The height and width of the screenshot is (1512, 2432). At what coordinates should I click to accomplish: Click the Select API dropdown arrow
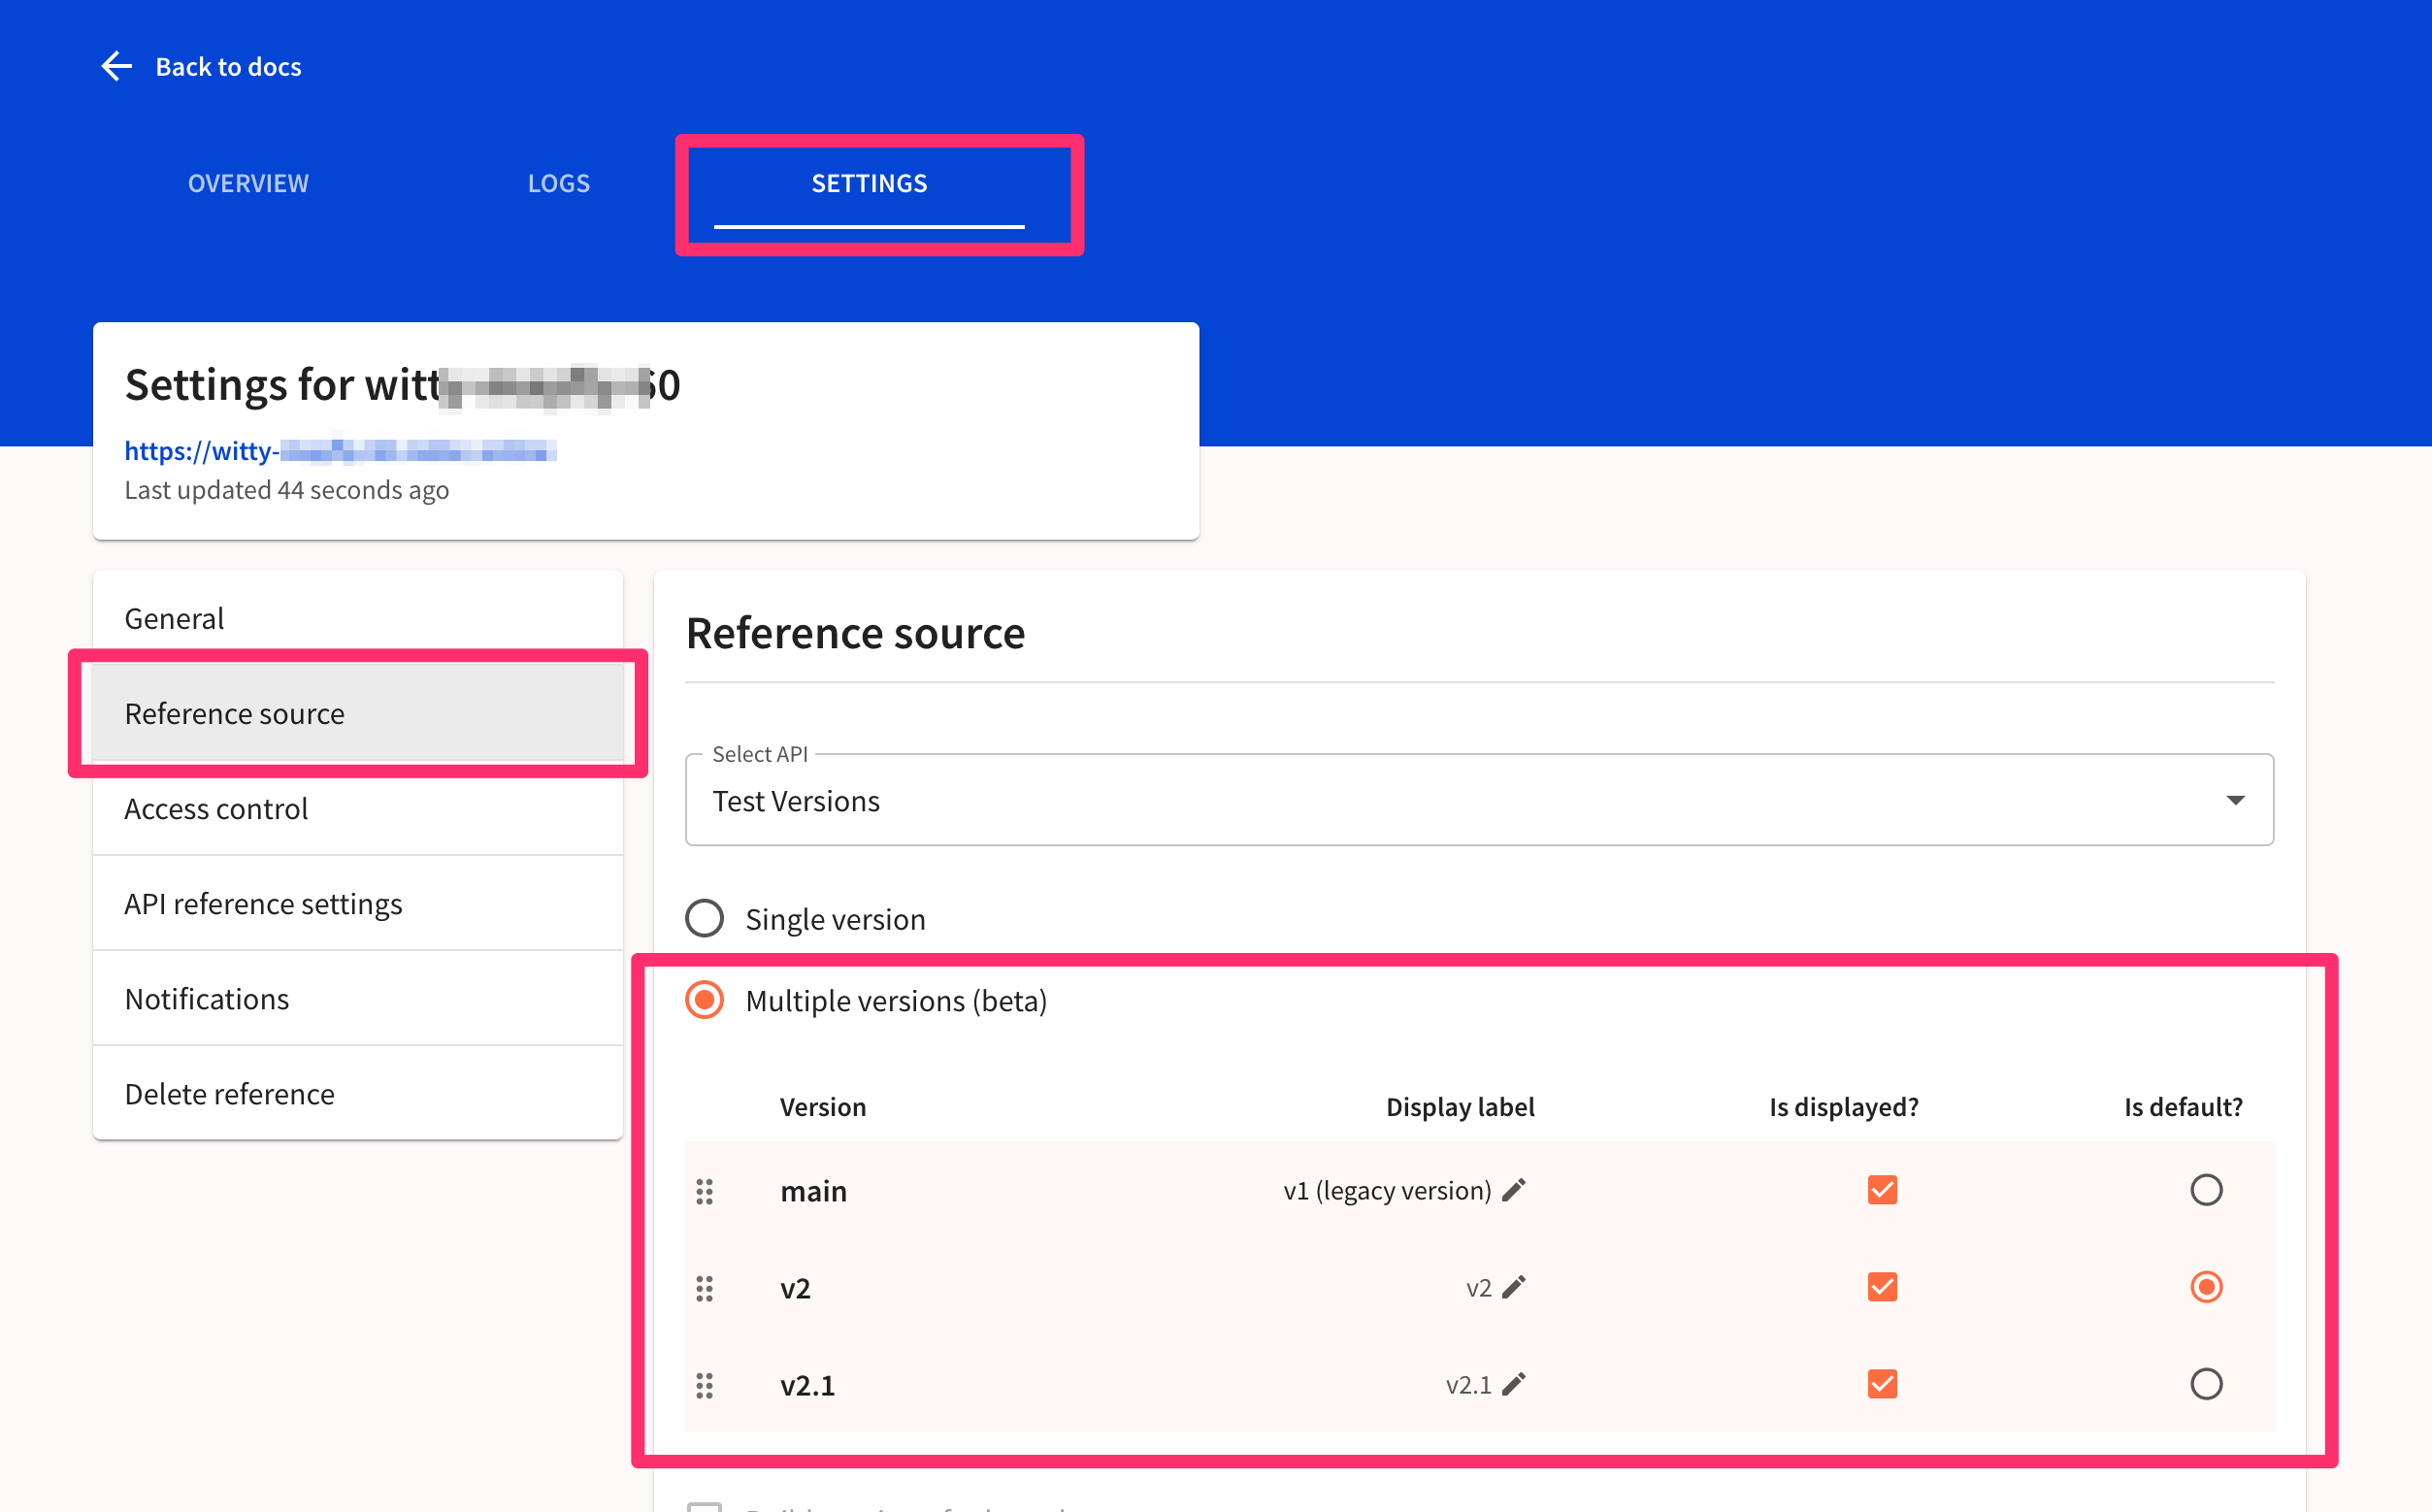[x=2235, y=800]
